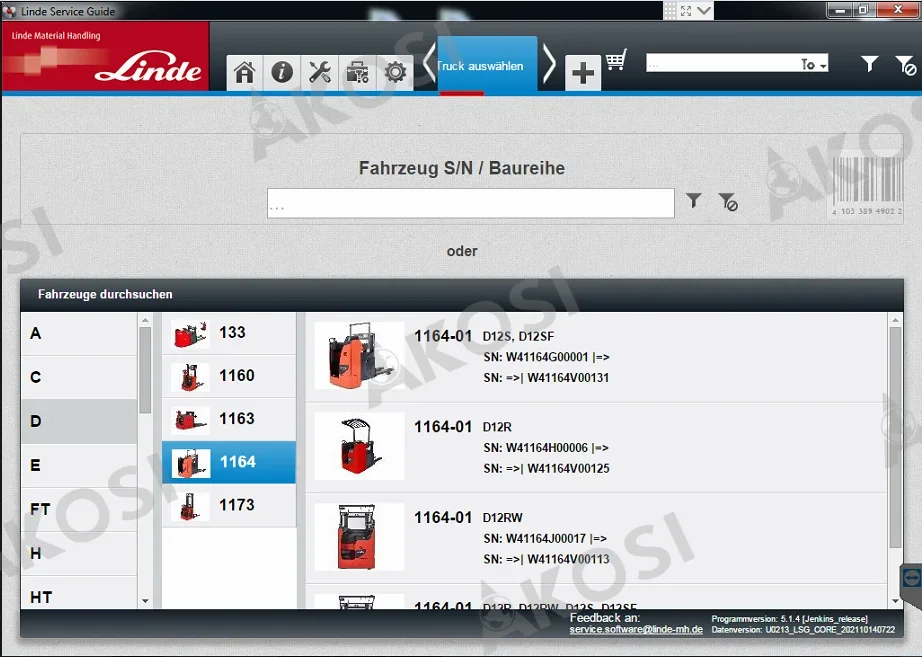Click the fullscreen icon in the title bar
This screenshot has width=922, height=657.
[686, 11]
